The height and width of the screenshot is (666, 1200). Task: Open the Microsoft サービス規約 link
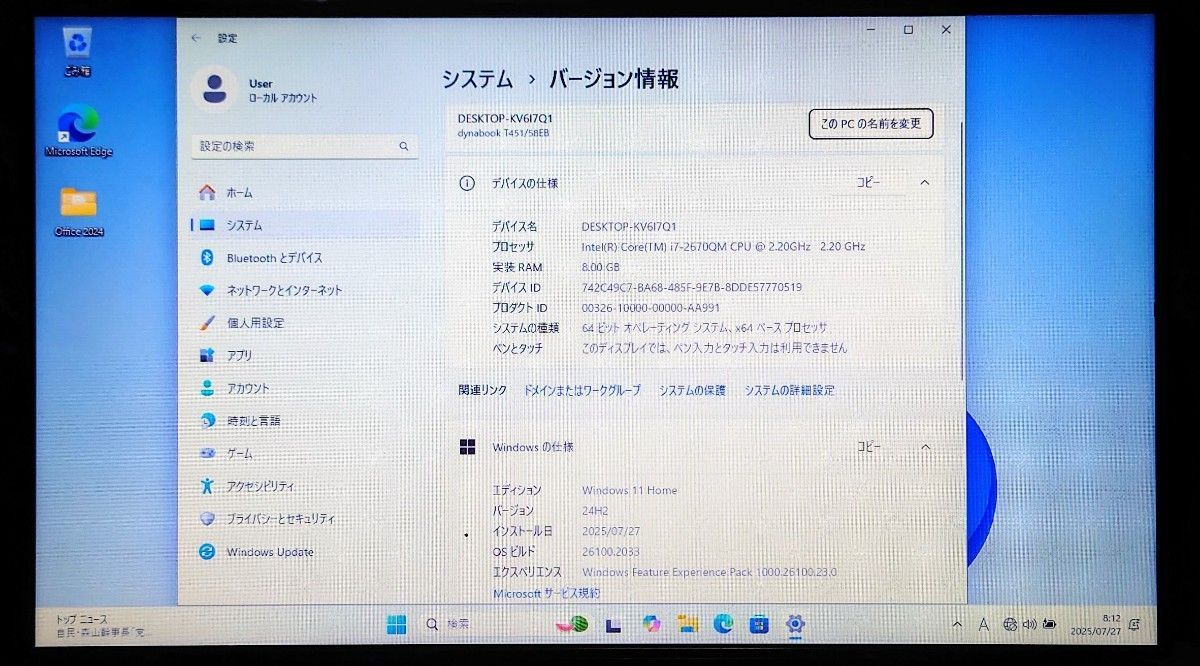click(x=546, y=593)
